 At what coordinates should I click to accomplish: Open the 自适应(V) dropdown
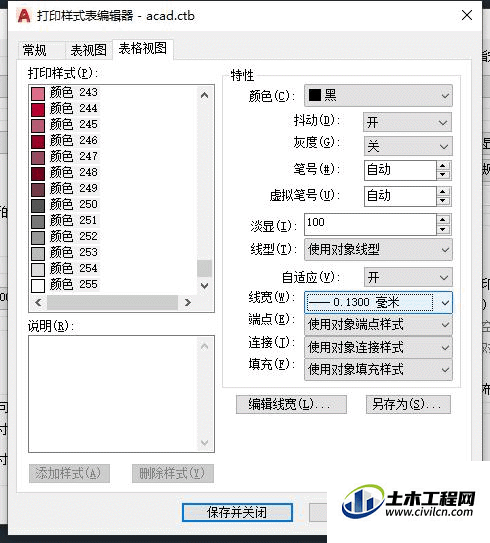point(408,277)
